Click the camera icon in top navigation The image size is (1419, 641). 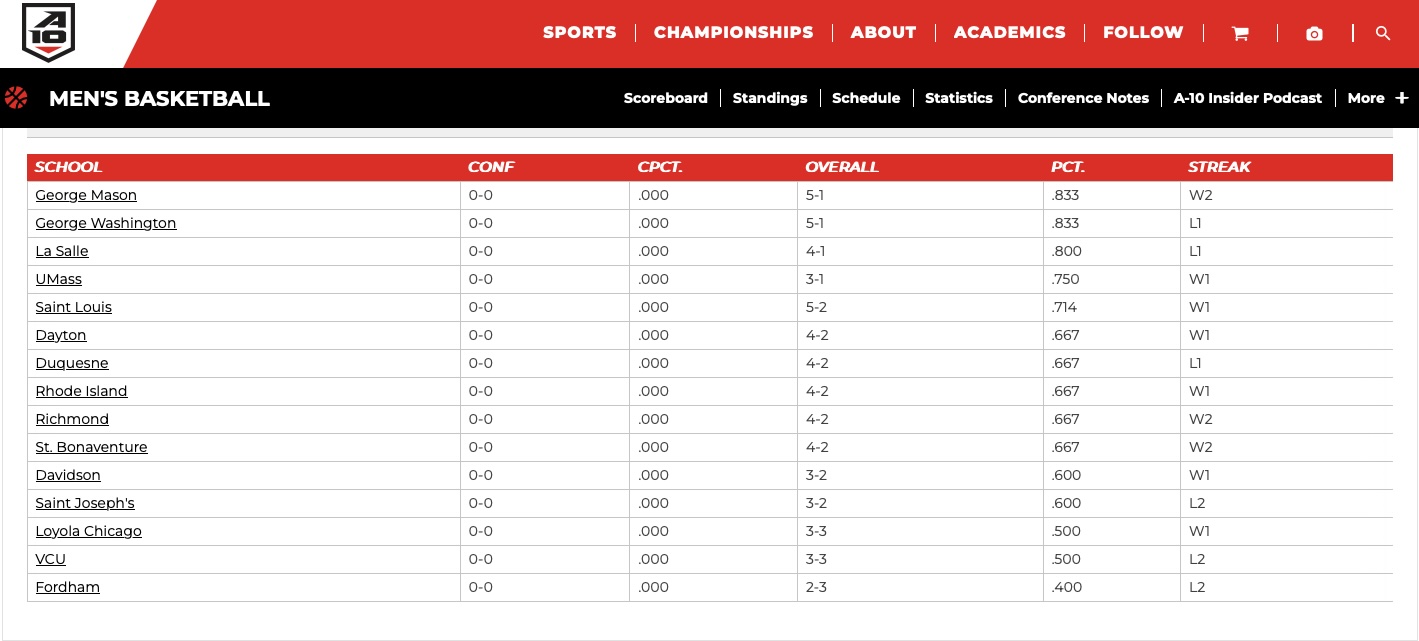coord(1314,33)
